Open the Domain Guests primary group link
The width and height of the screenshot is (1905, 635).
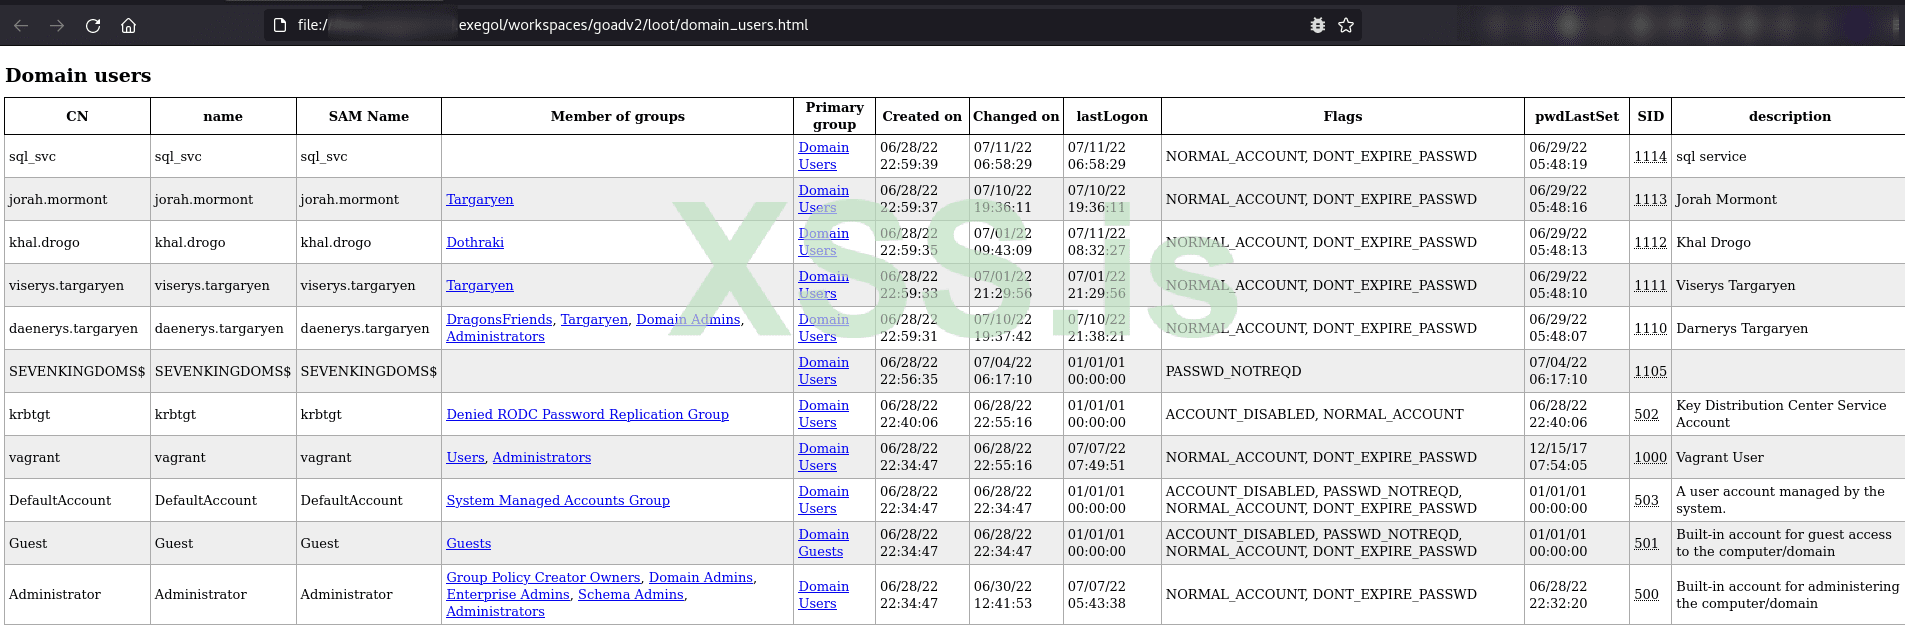[x=823, y=543]
